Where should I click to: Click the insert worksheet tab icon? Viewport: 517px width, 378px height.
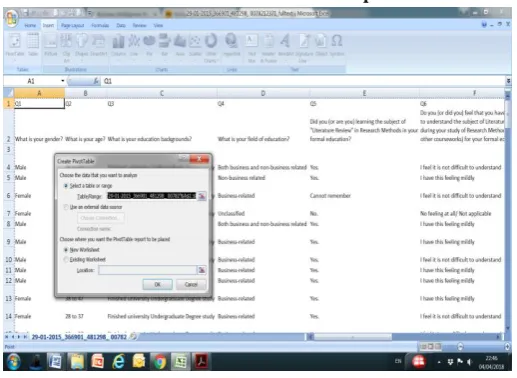click(x=133, y=337)
